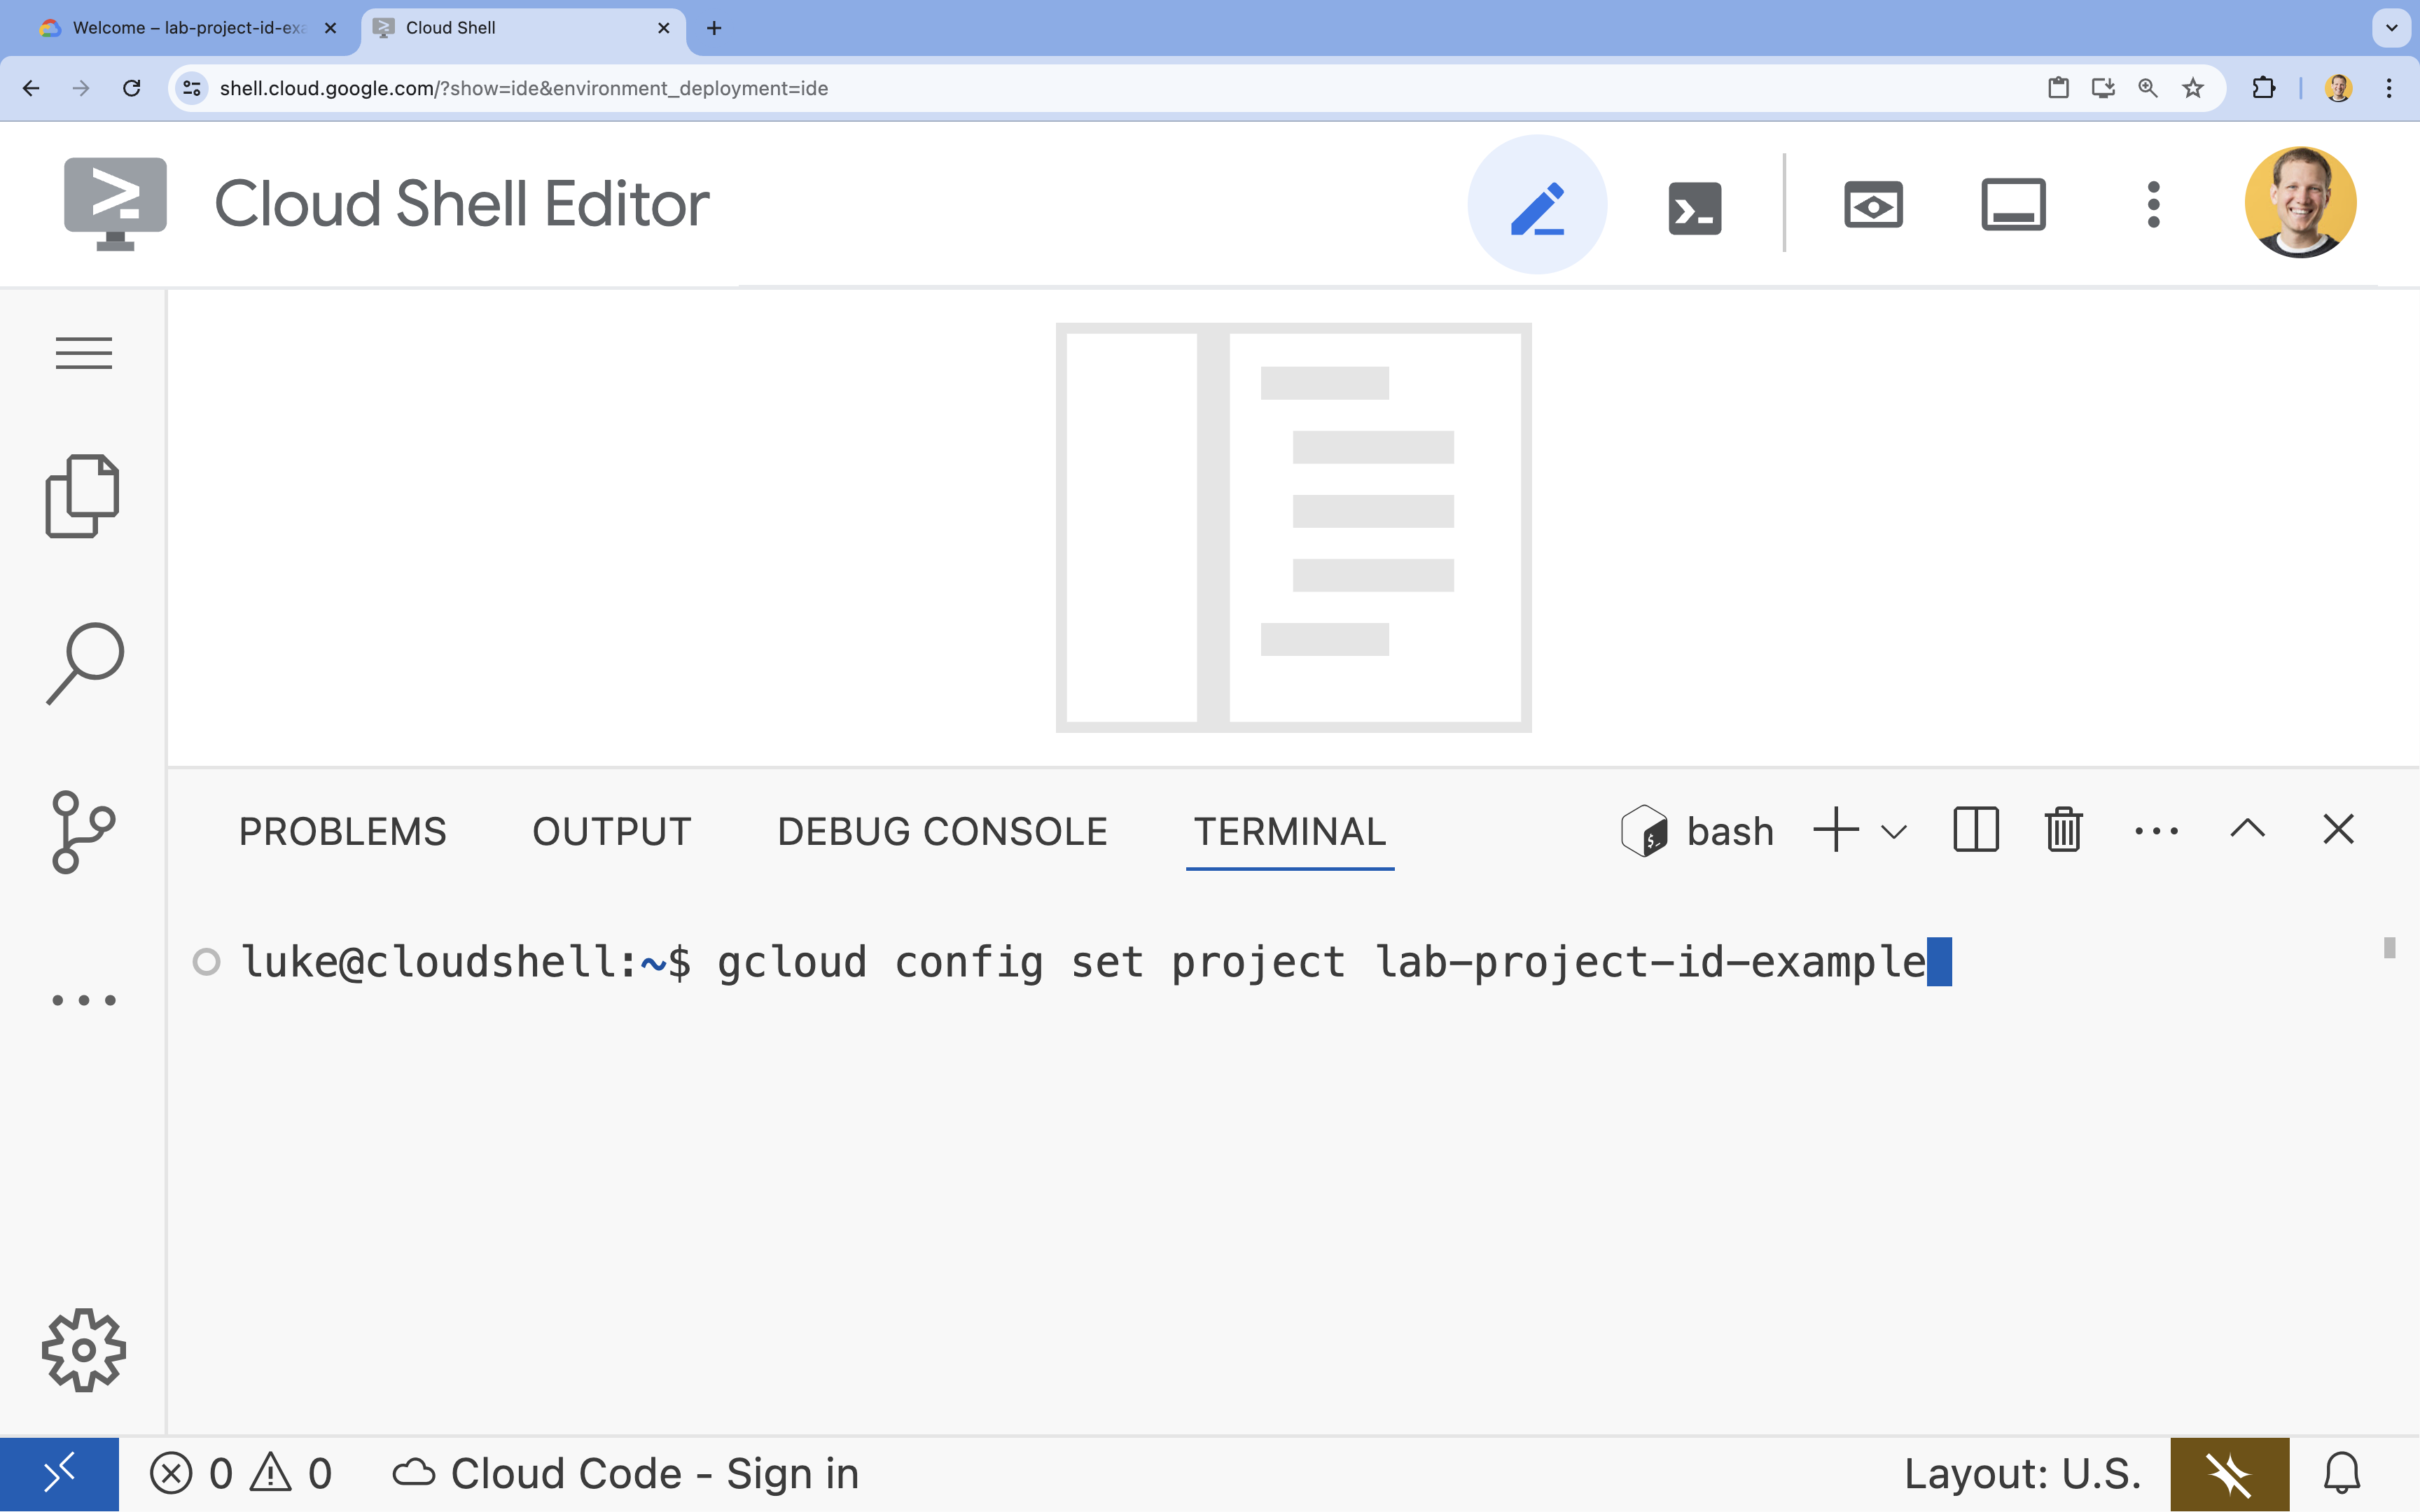The height and width of the screenshot is (1512, 2420).
Task: Toggle the bottom panel maximize arrow
Action: point(2248,829)
